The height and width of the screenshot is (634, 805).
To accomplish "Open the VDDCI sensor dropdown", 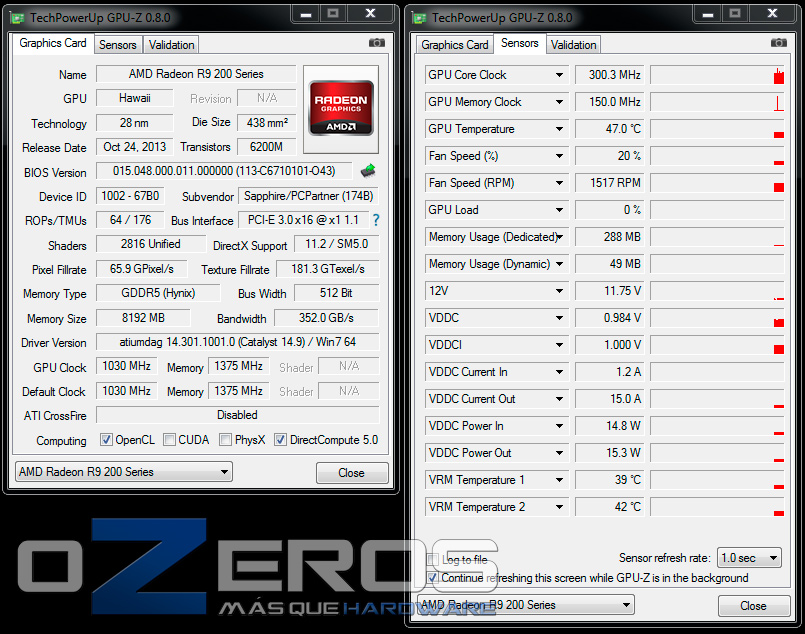I will [x=559, y=345].
